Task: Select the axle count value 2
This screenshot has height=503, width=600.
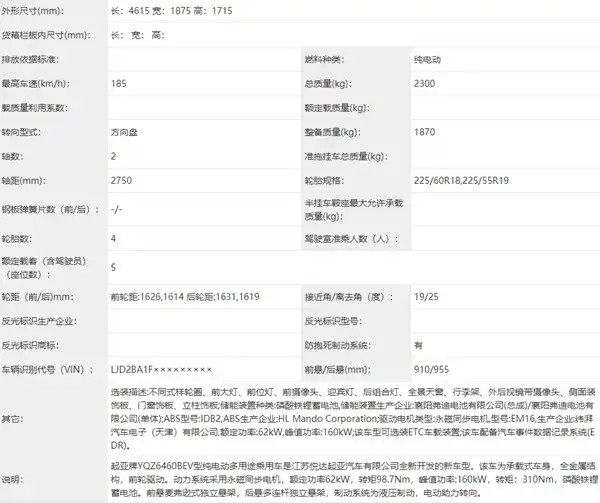Action: (113, 156)
